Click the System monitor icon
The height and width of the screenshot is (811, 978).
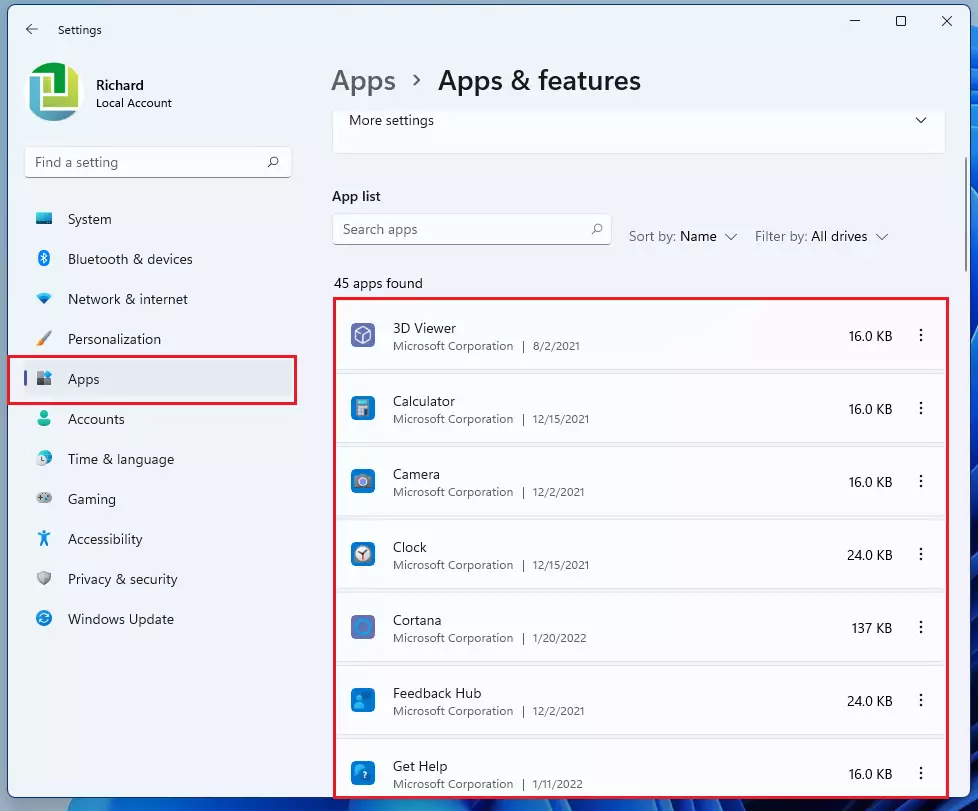click(x=44, y=218)
